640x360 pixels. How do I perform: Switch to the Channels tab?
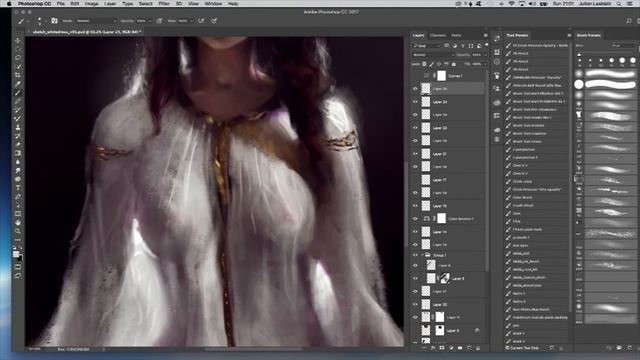pos(438,36)
